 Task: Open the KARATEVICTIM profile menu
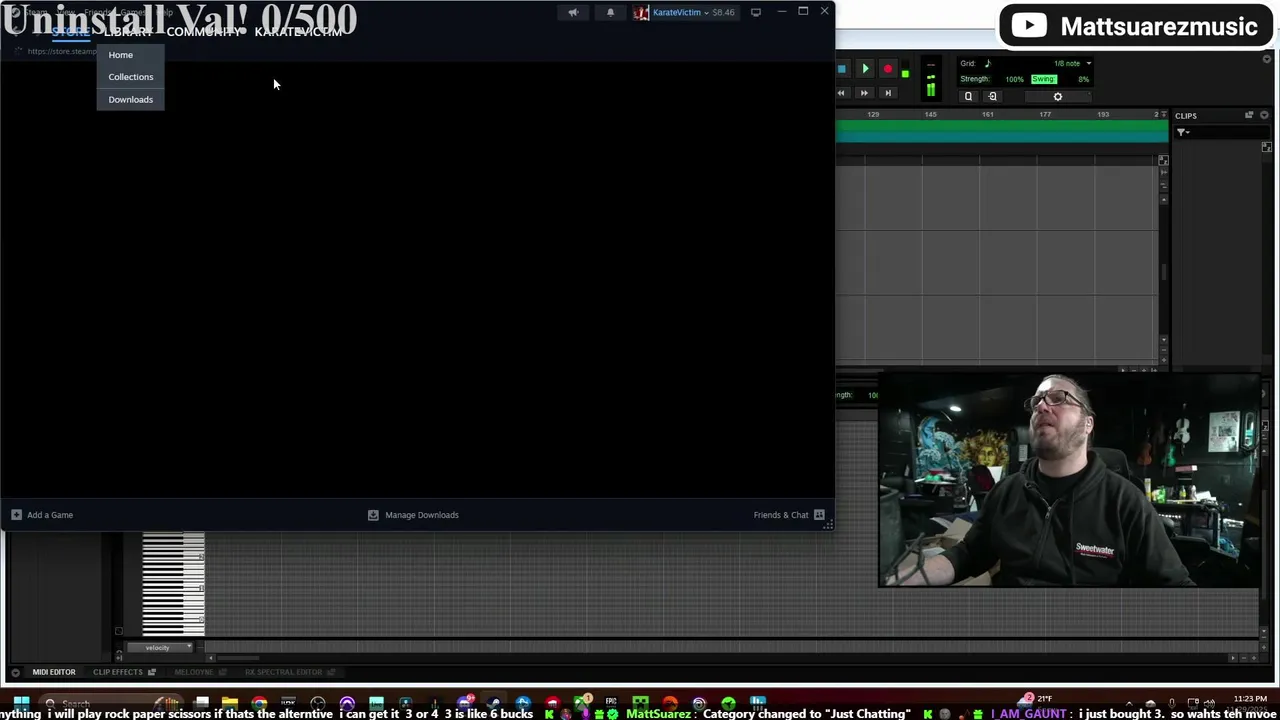click(x=298, y=32)
